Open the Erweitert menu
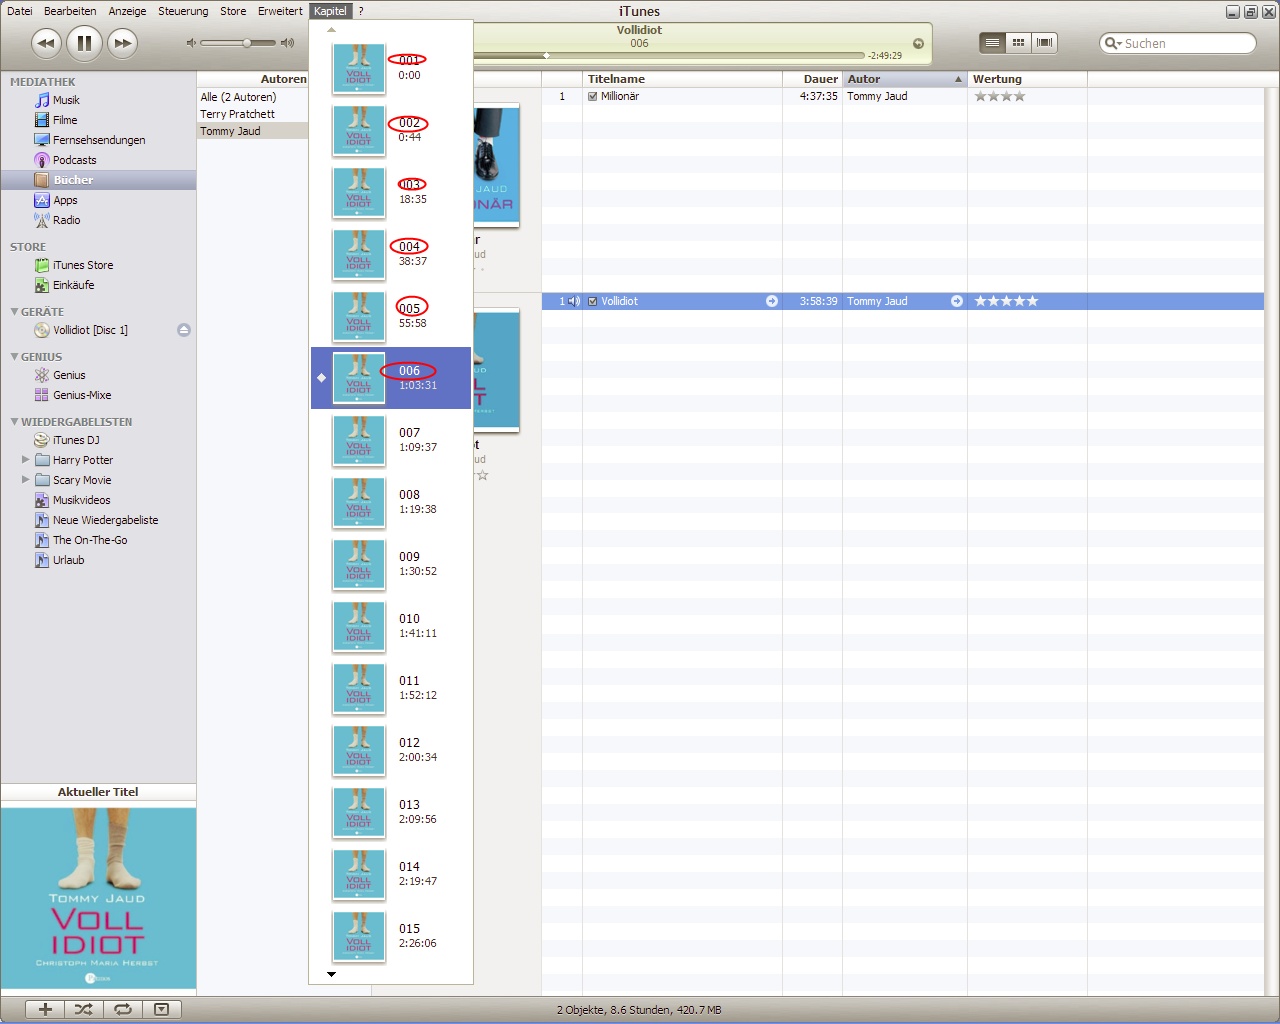Viewport: 1280px width, 1024px height. [280, 11]
